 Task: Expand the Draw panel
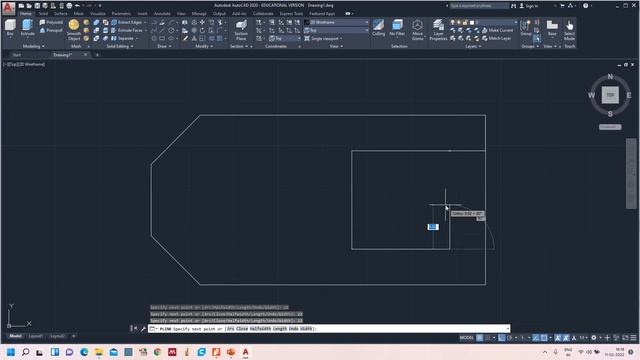coord(164,46)
